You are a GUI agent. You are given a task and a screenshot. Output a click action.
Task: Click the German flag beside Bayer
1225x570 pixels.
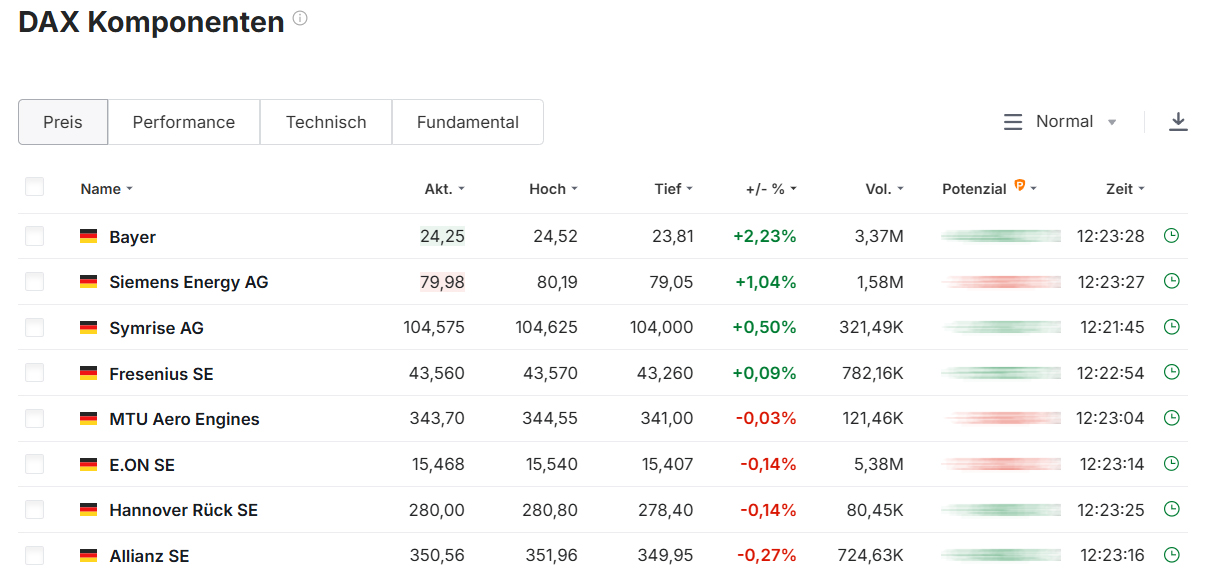point(89,236)
